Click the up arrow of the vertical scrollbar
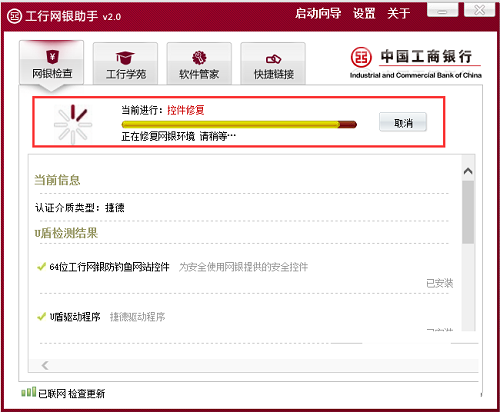 (468, 171)
